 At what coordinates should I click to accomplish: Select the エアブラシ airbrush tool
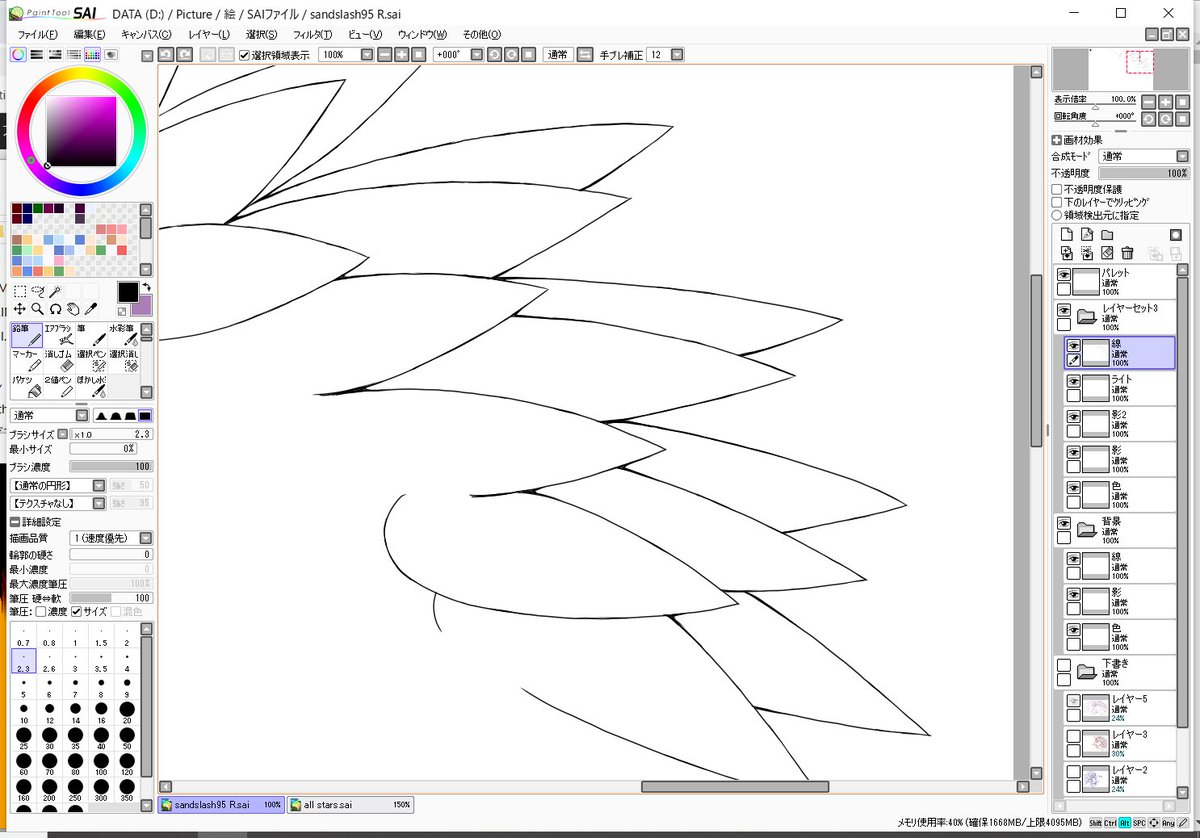pyautogui.click(x=59, y=335)
